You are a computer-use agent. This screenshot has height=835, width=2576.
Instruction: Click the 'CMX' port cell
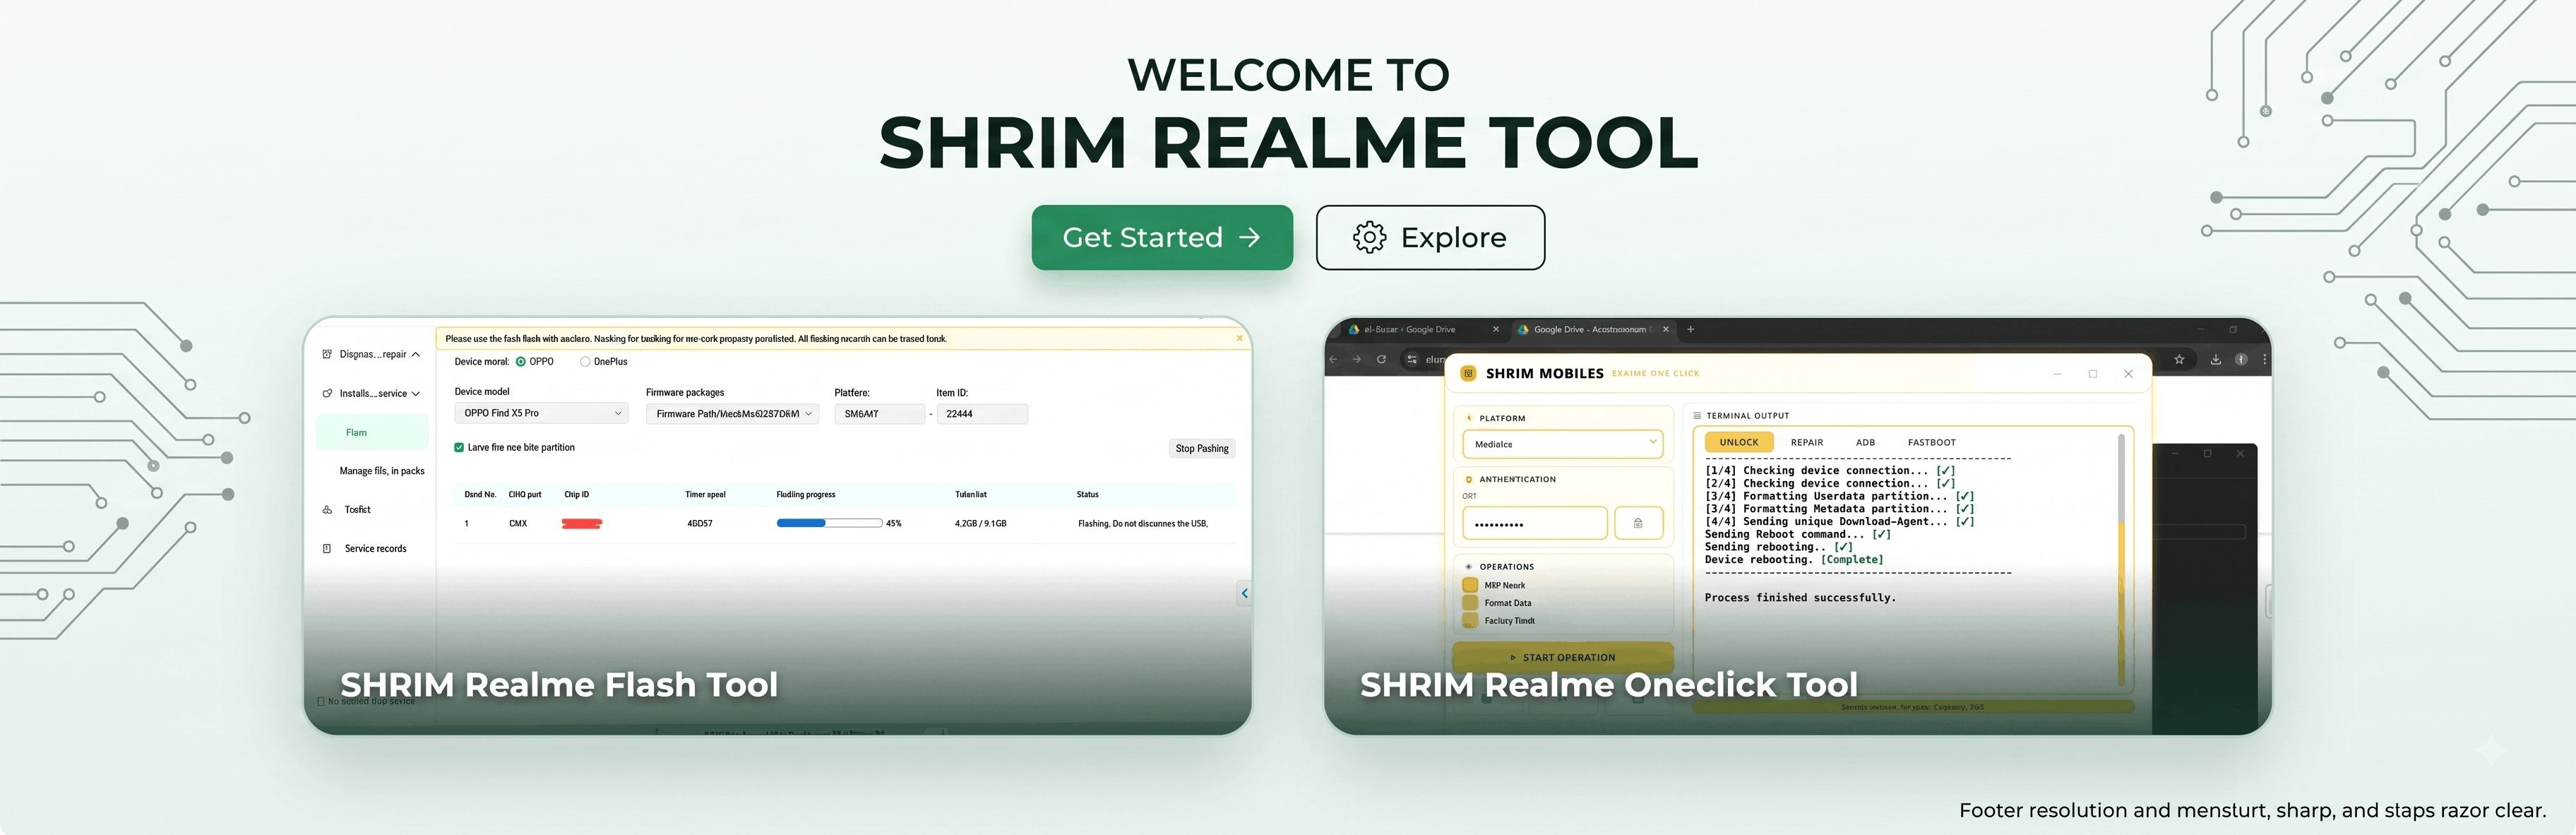tap(518, 523)
